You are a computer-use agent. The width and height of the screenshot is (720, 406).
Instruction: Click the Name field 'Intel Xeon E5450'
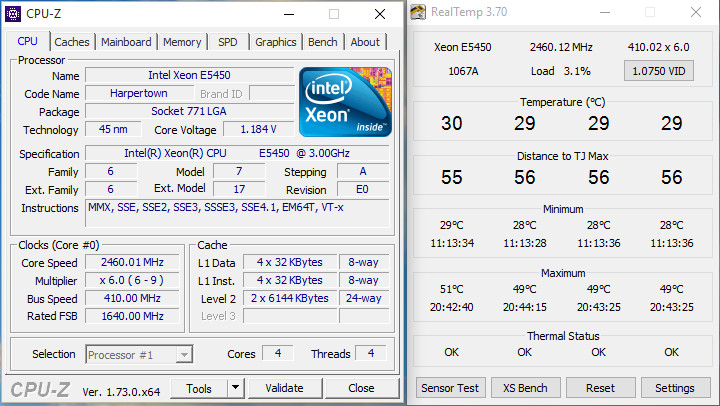190,75
